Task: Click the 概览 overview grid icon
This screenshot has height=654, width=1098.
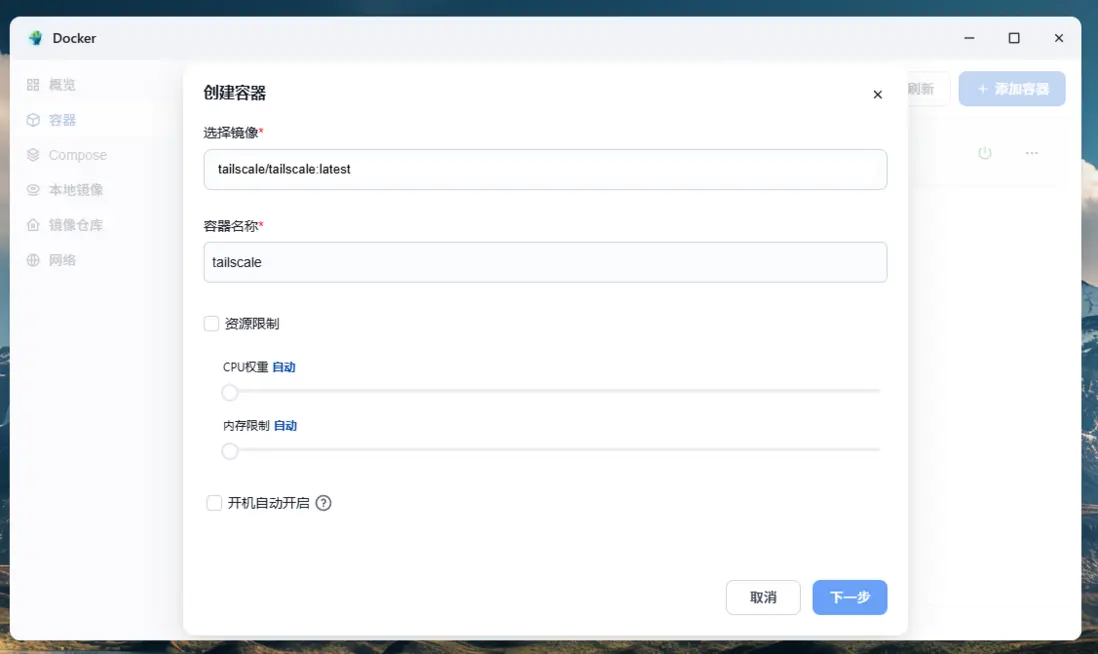Action: click(x=33, y=85)
